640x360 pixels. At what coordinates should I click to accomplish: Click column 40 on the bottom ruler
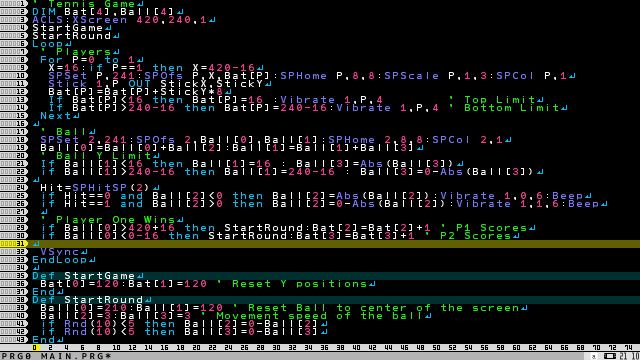(x=356, y=348)
